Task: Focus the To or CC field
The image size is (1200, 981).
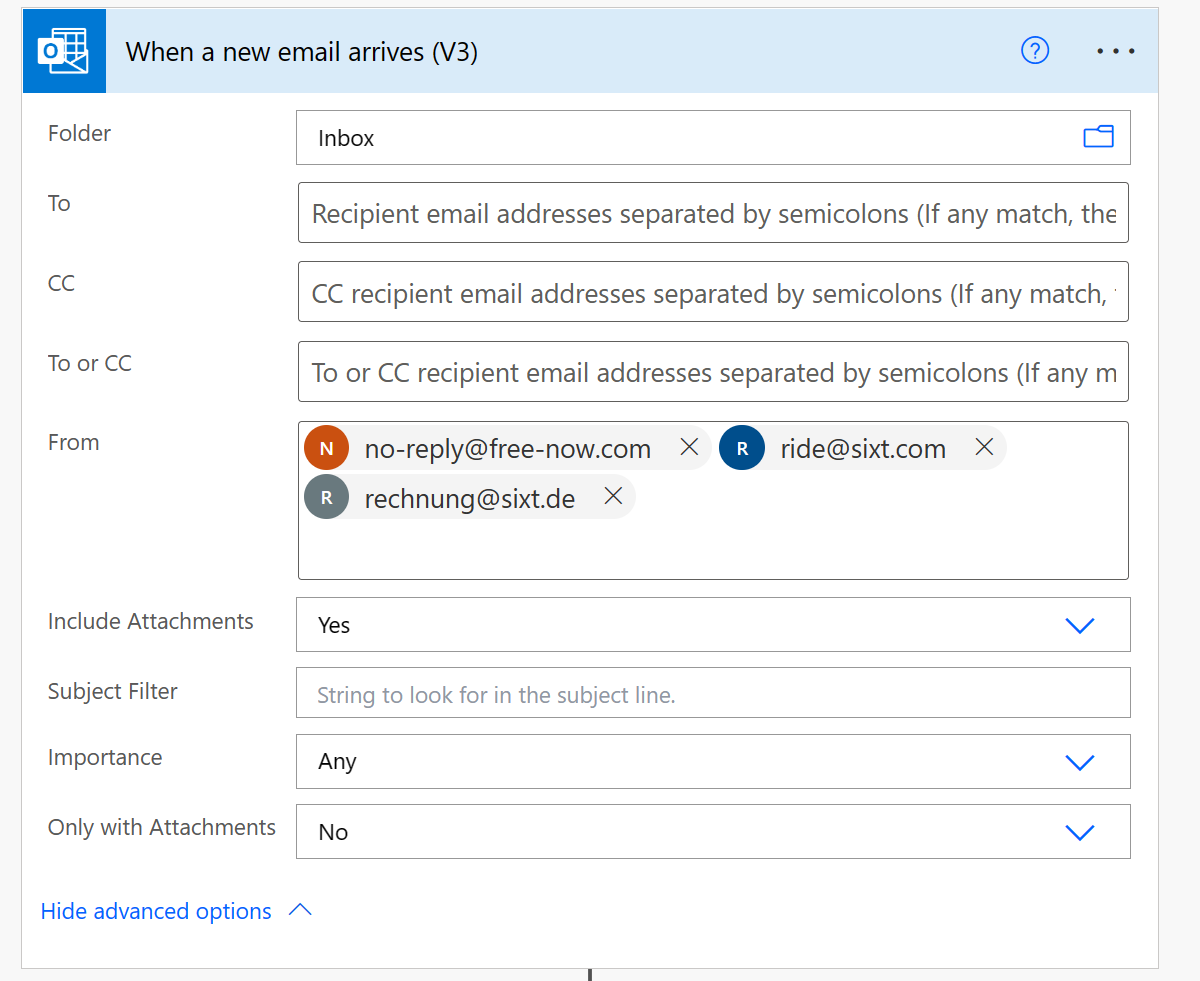Action: pos(713,372)
